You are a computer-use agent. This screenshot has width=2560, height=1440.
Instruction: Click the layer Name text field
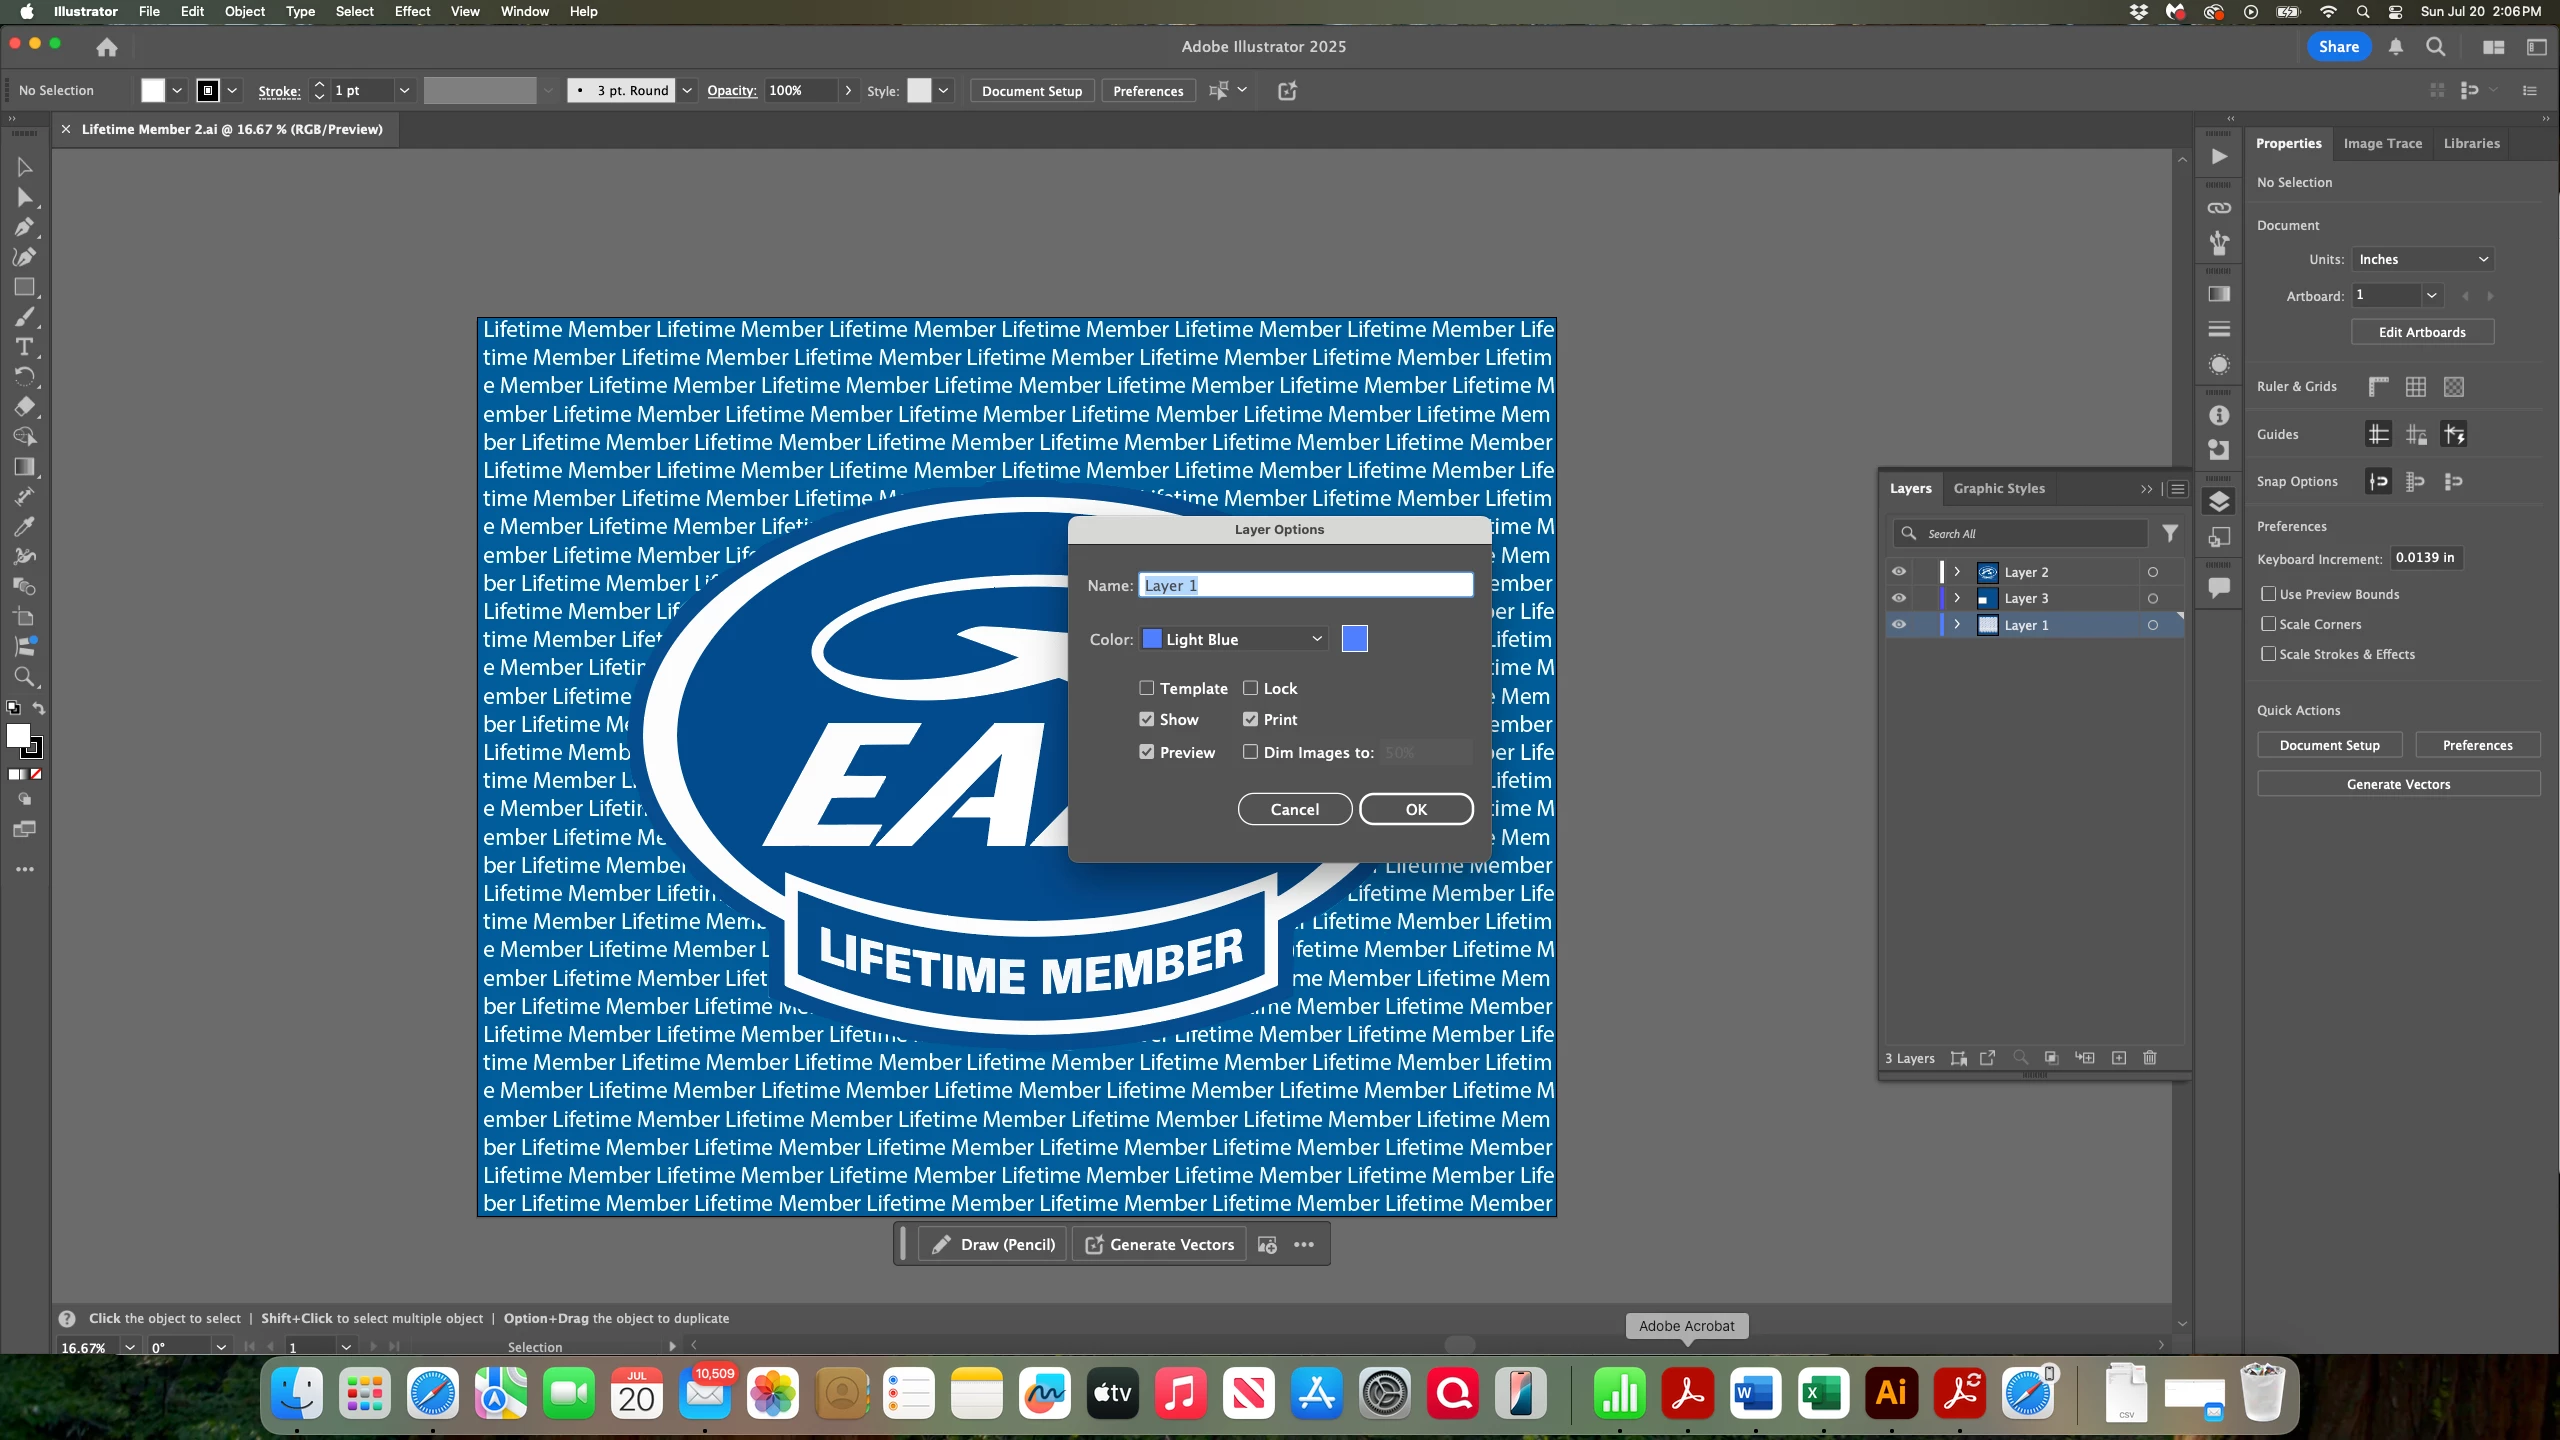1305,585
